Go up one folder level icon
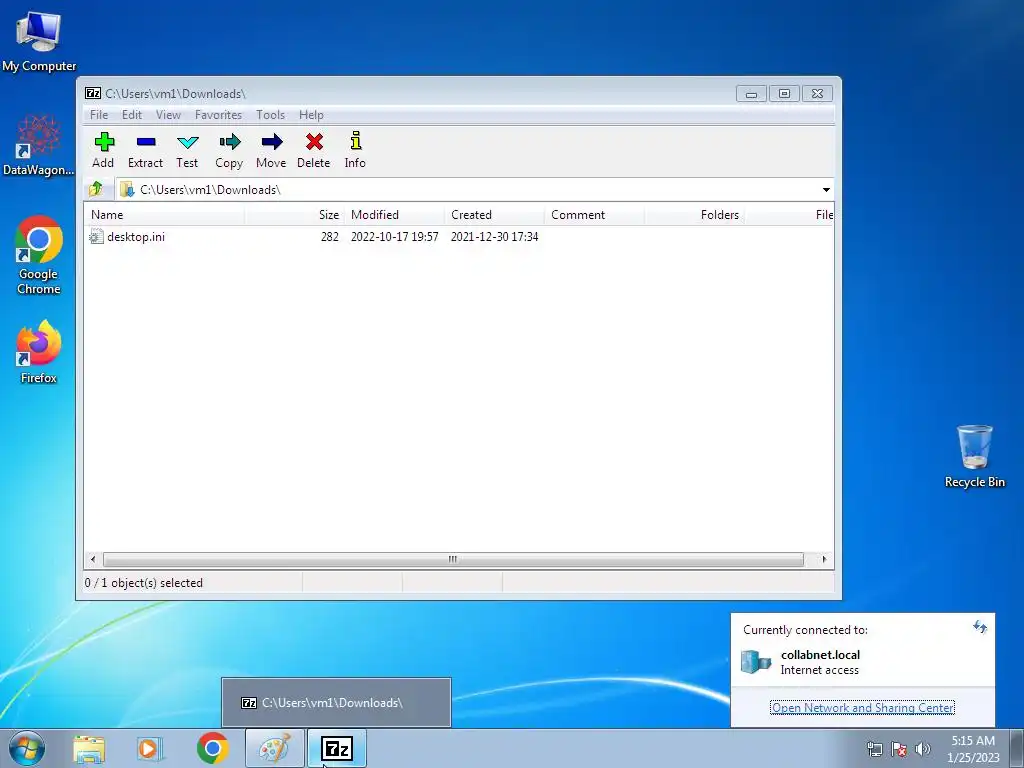The width and height of the screenshot is (1024, 768). pos(96,189)
